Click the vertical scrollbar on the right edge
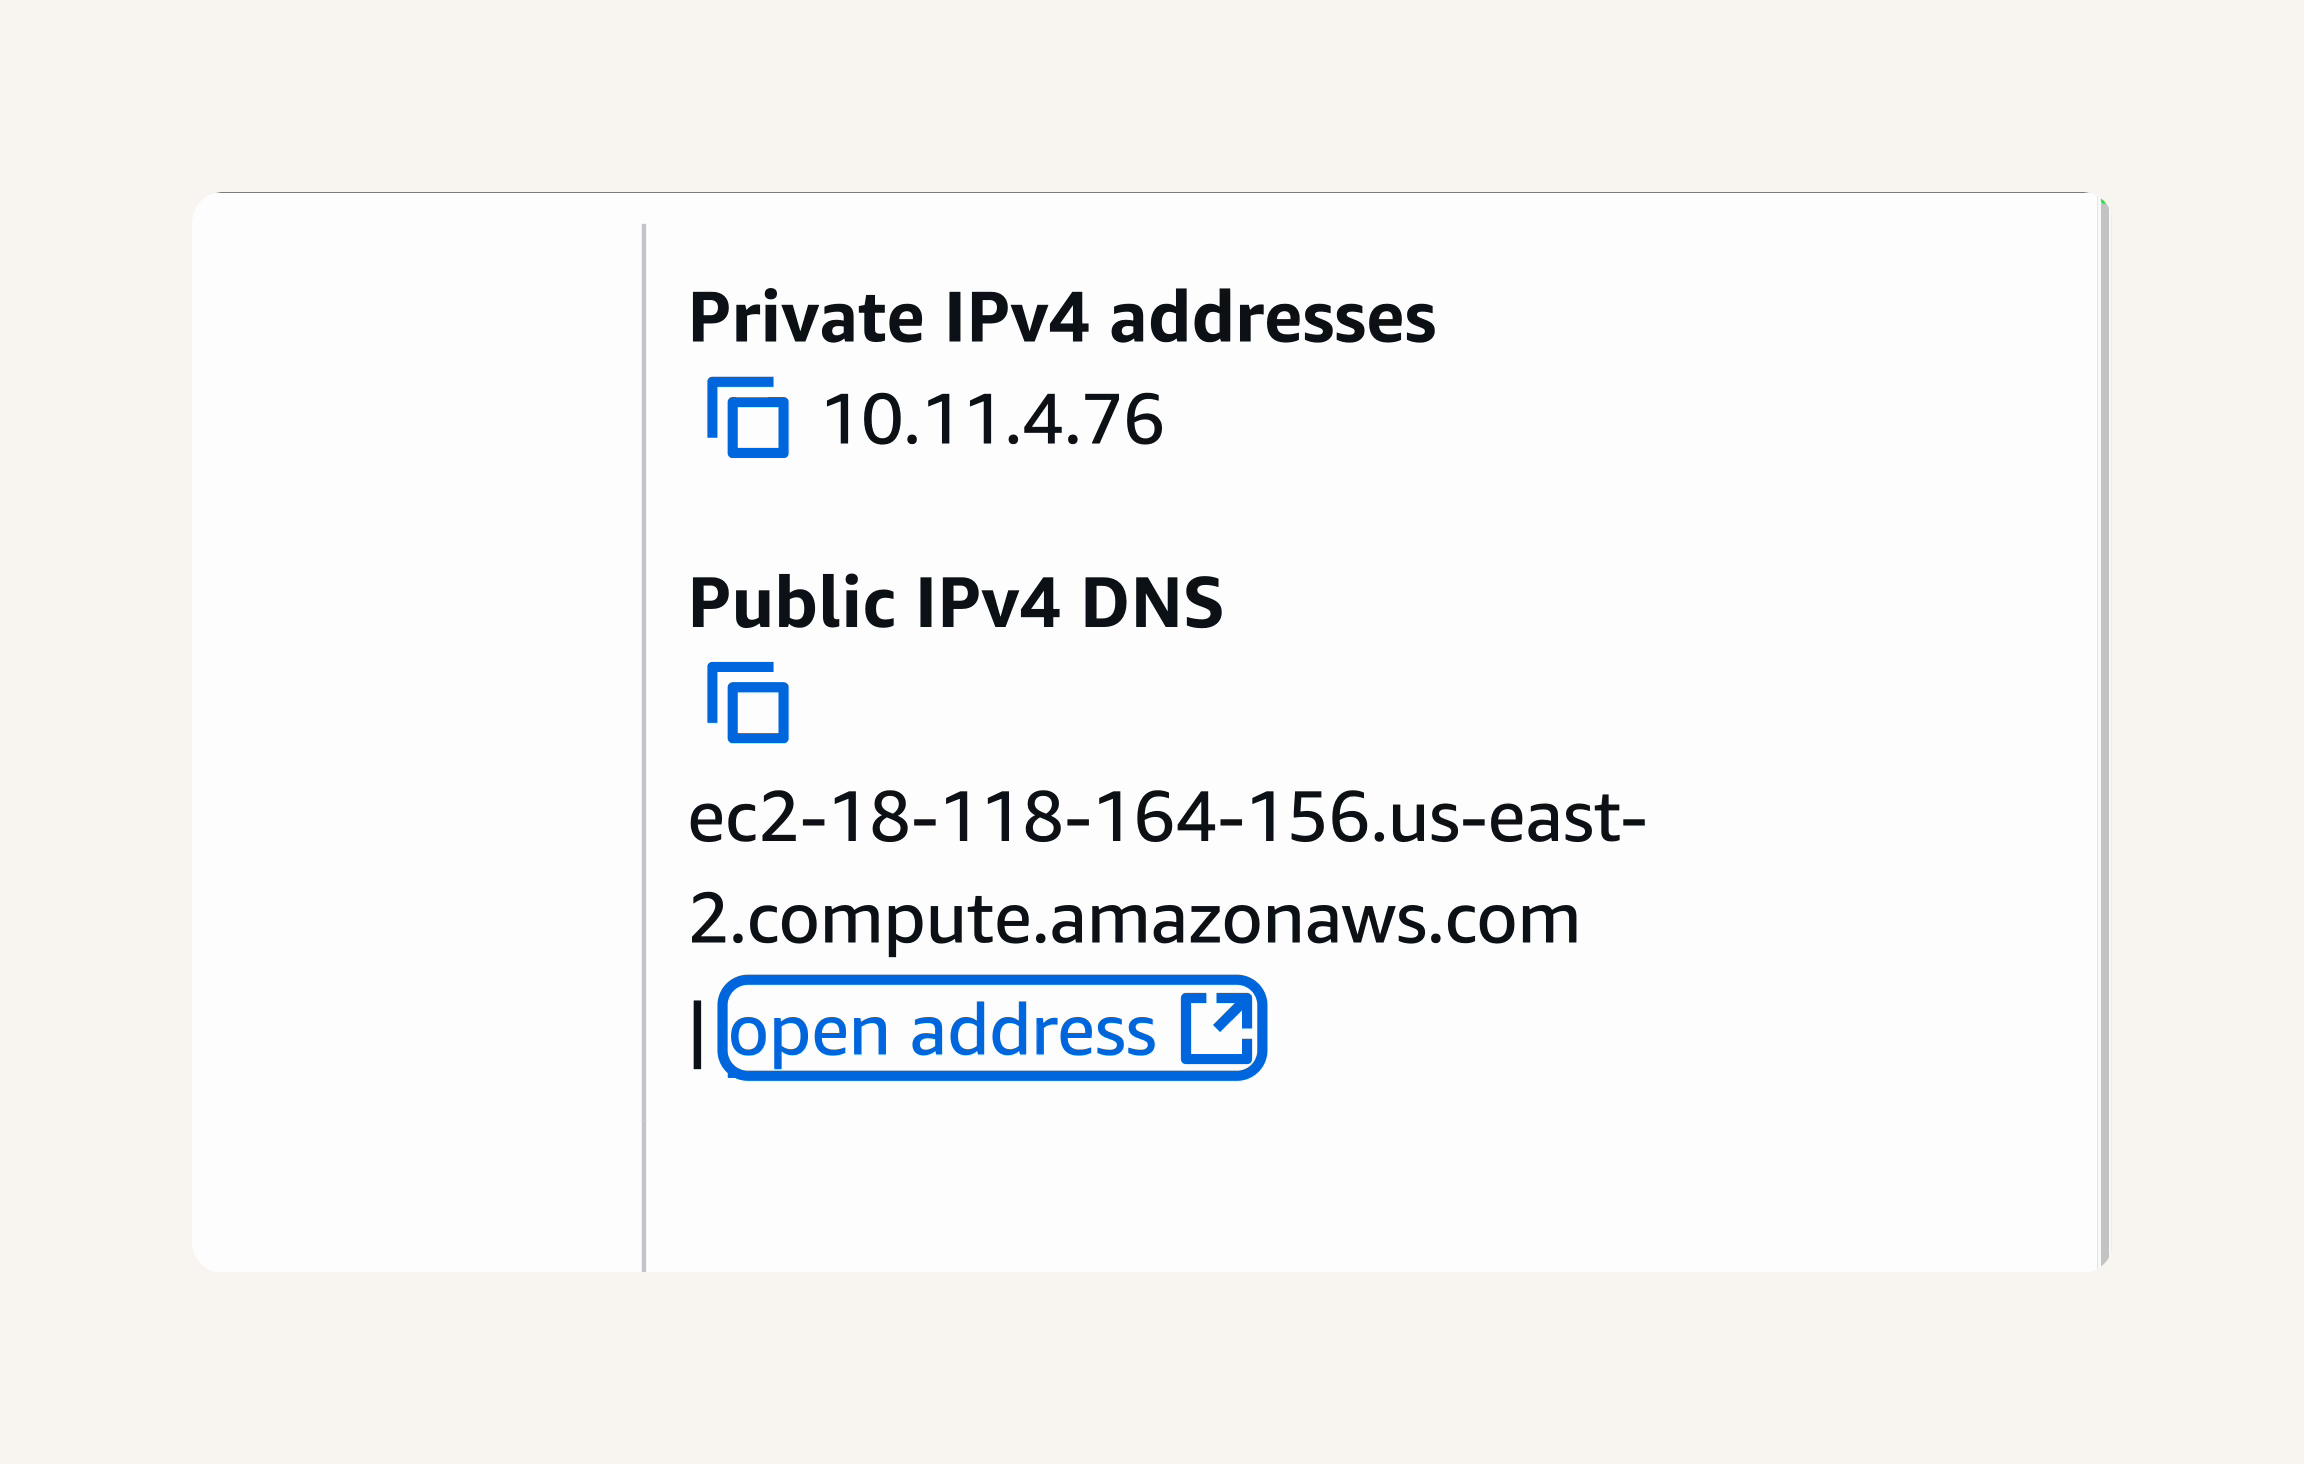The height and width of the screenshot is (1464, 2304). pyautogui.click(x=2104, y=732)
